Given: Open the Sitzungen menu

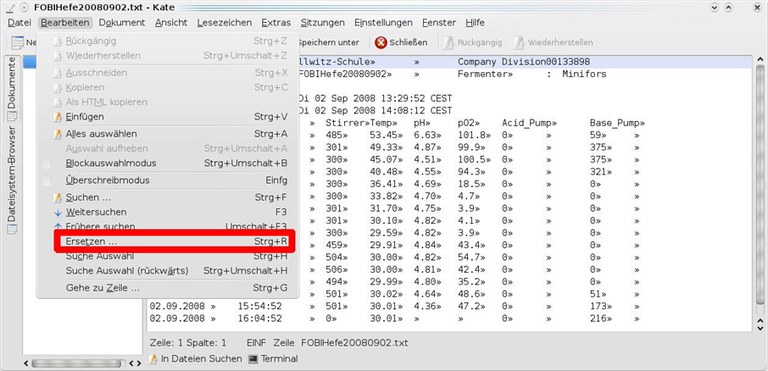Looking at the screenshot, I should coord(322,23).
